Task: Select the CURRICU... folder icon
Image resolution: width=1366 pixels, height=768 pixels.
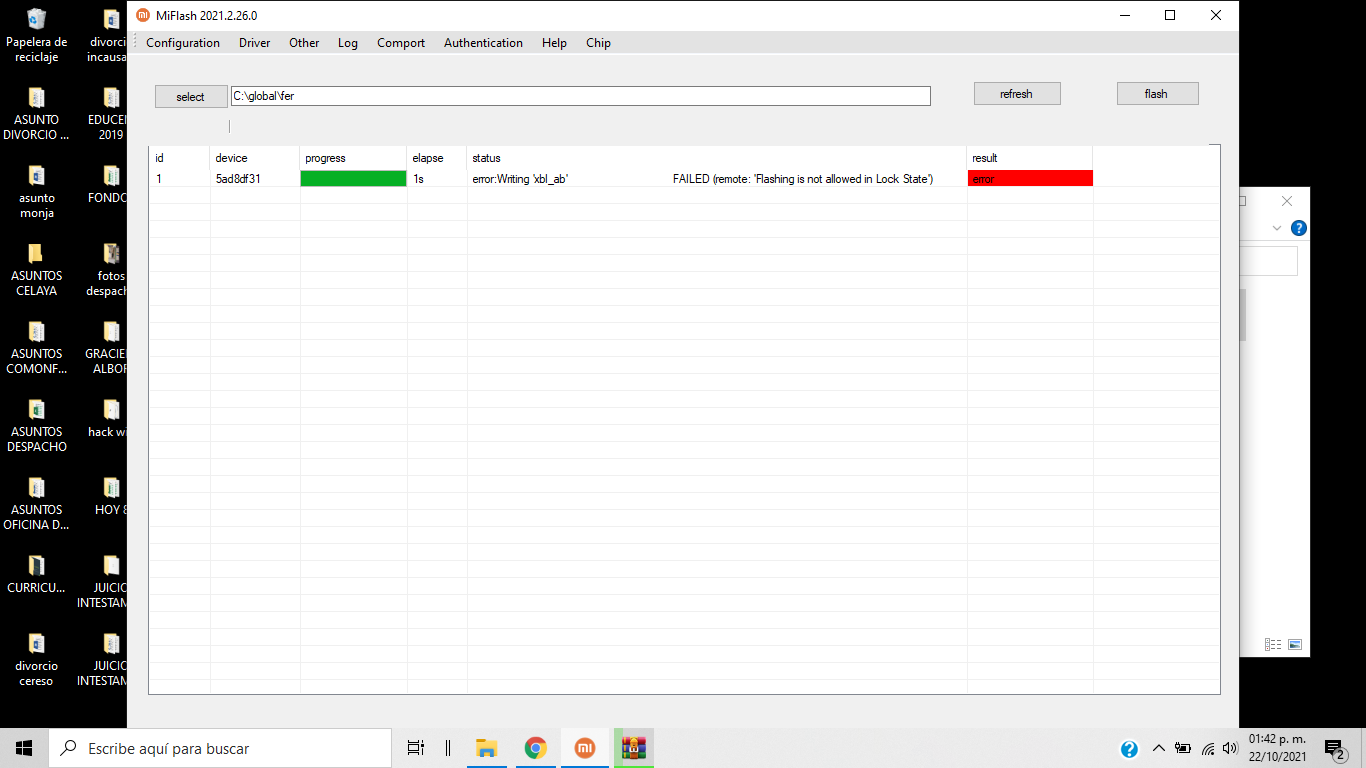Action: pos(37,573)
